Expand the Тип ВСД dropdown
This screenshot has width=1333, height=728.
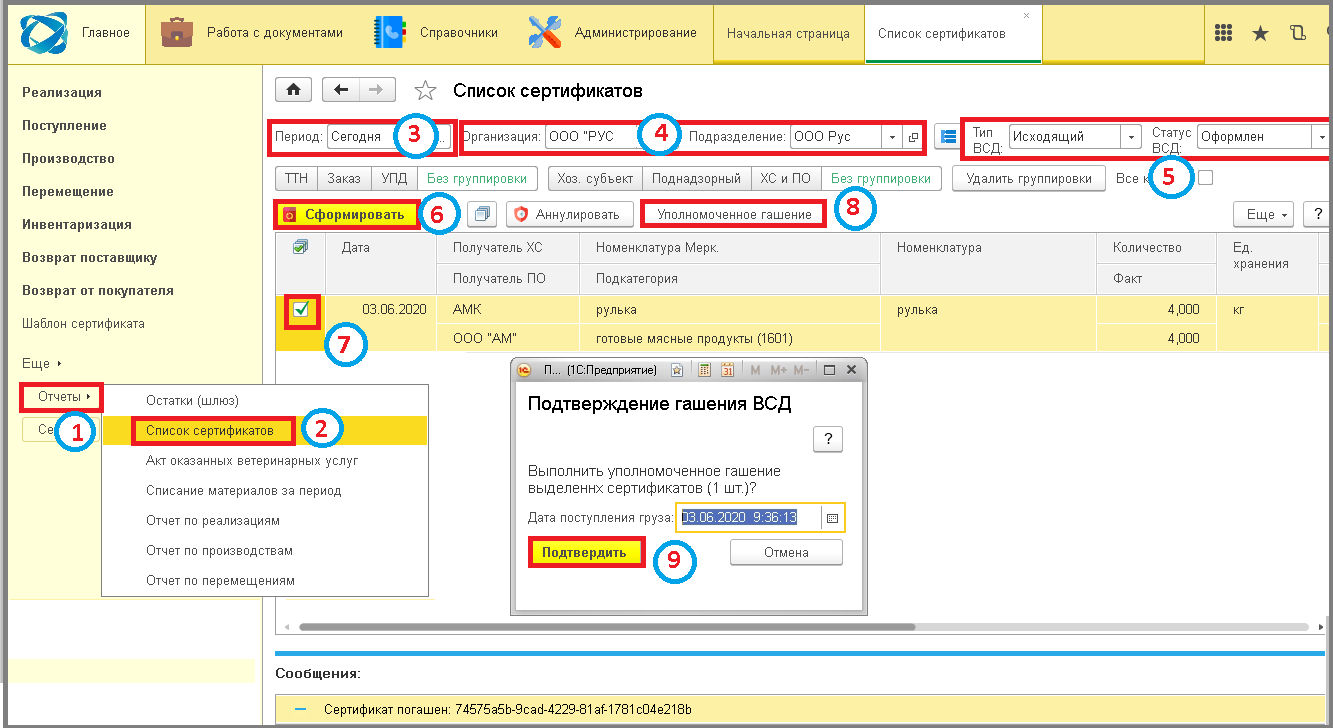pos(1131,136)
